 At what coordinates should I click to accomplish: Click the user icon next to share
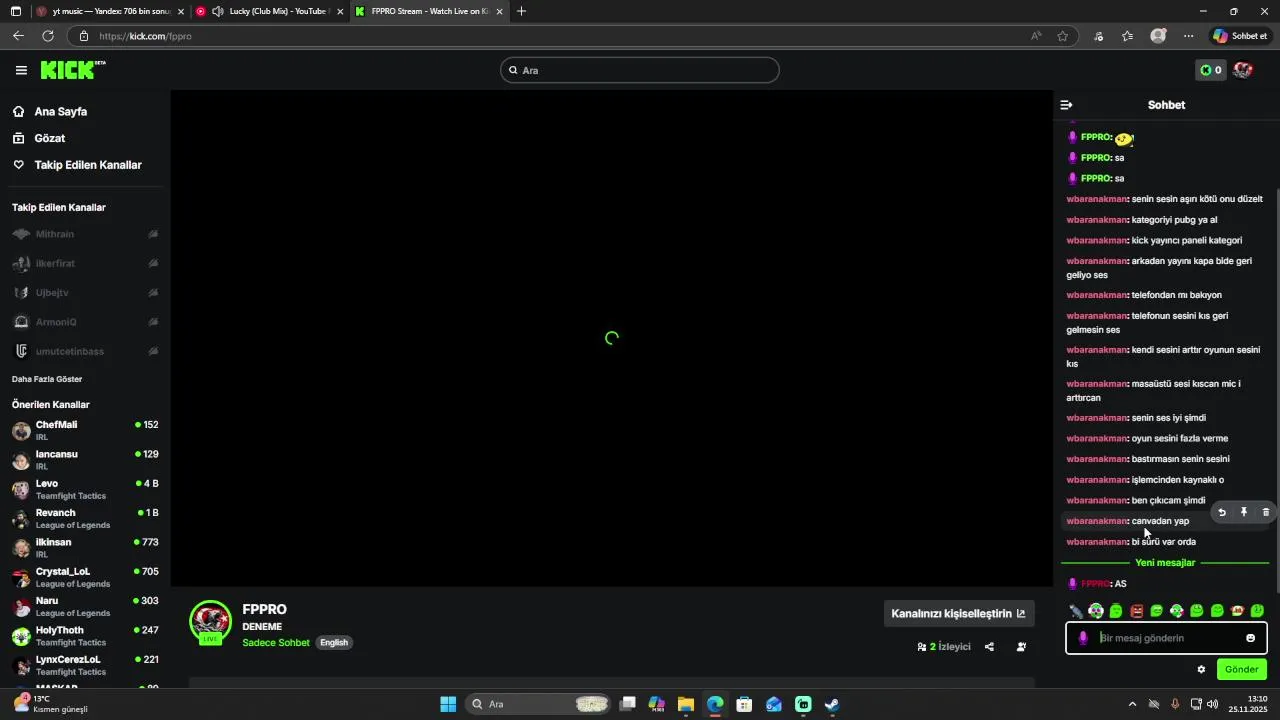point(1021,647)
